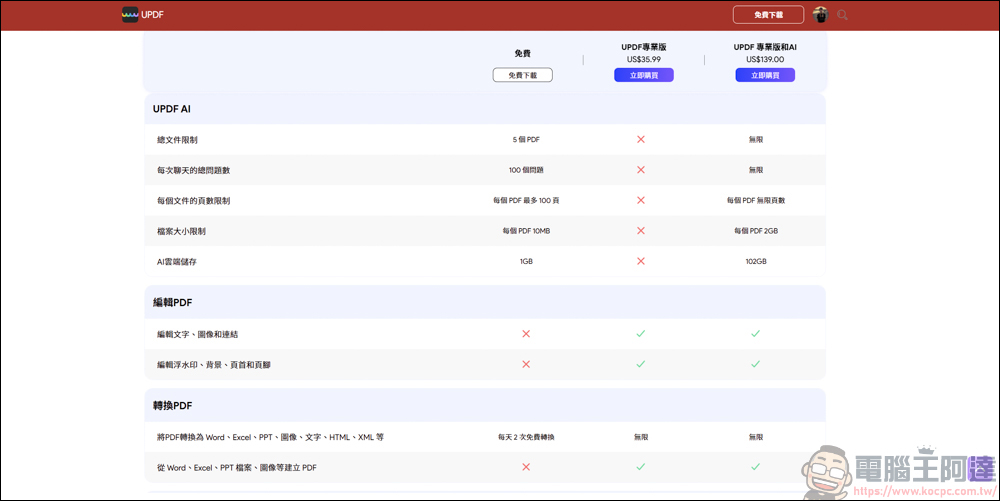Image resolution: width=1000 pixels, height=501 pixels.
Task: Click the UPDF專業版 plan title
Action: tap(643, 47)
